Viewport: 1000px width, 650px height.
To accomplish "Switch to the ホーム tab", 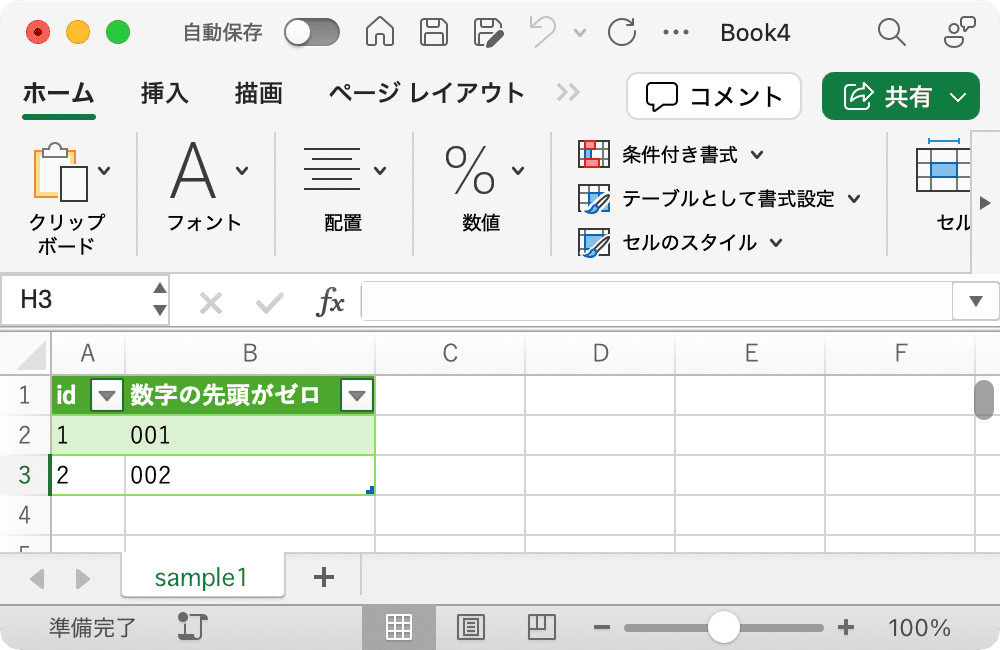I will [x=59, y=94].
